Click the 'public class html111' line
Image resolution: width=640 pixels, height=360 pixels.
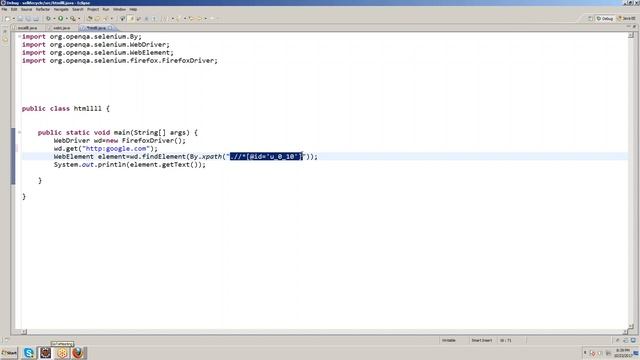point(66,109)
